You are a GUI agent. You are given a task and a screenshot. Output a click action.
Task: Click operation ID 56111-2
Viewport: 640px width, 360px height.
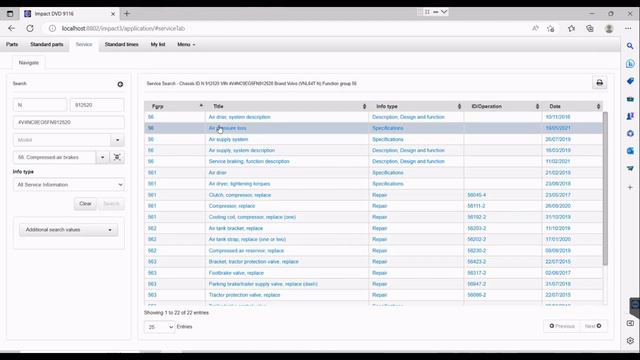[476, 206]
